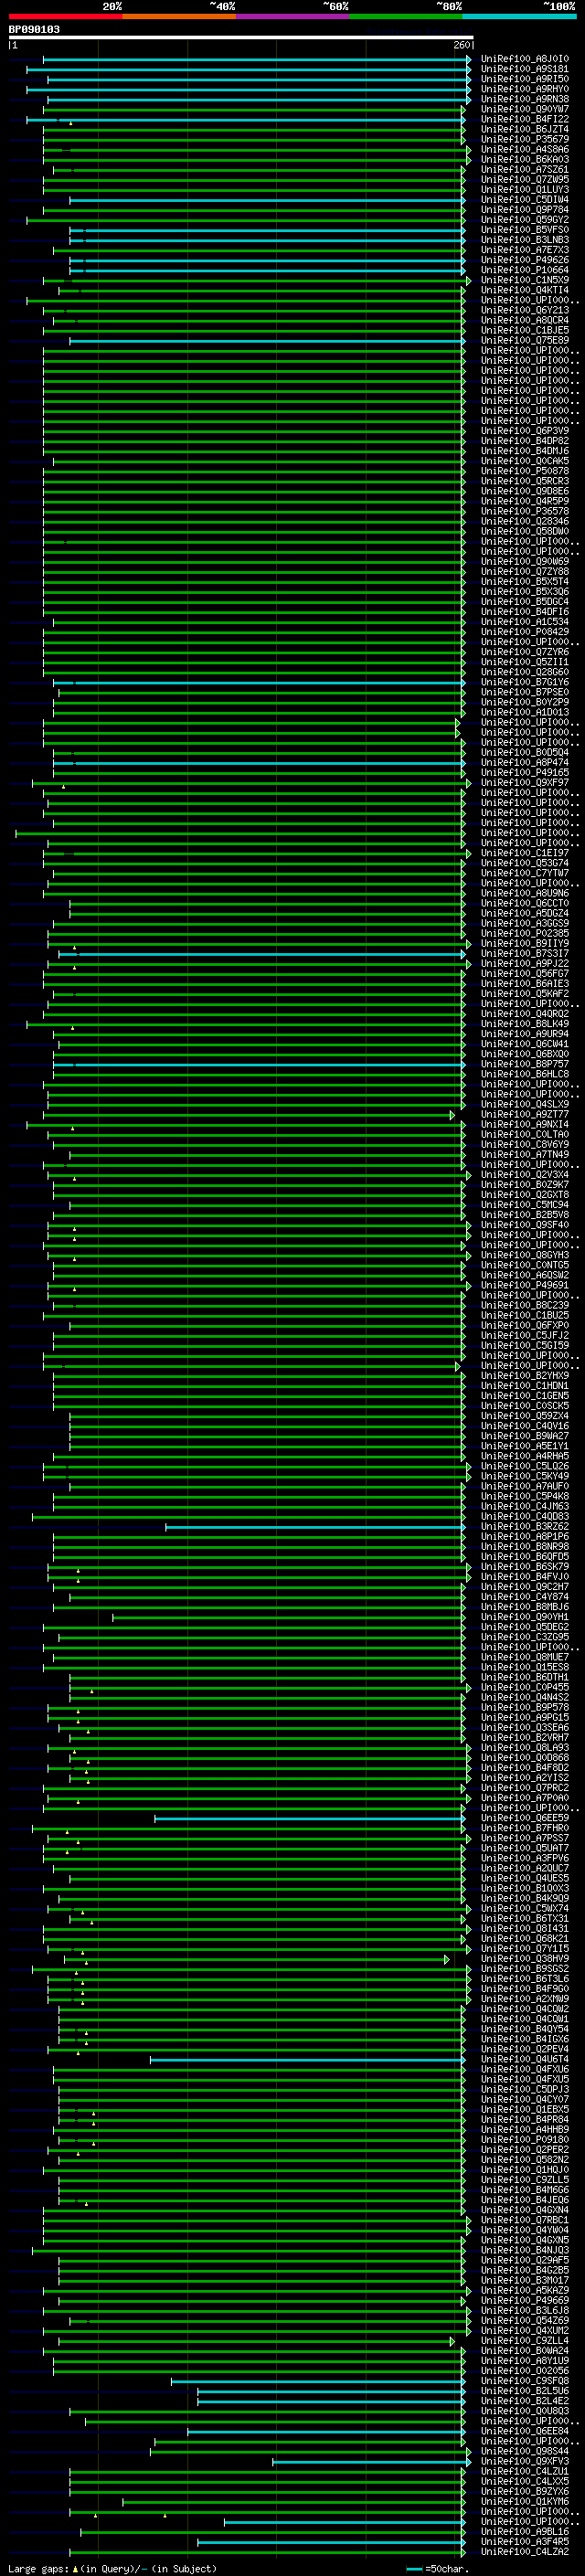The image size is (585, 2576).
Task: Select hit UniRef100_Q1LUY3
Action: click(524, 190)
